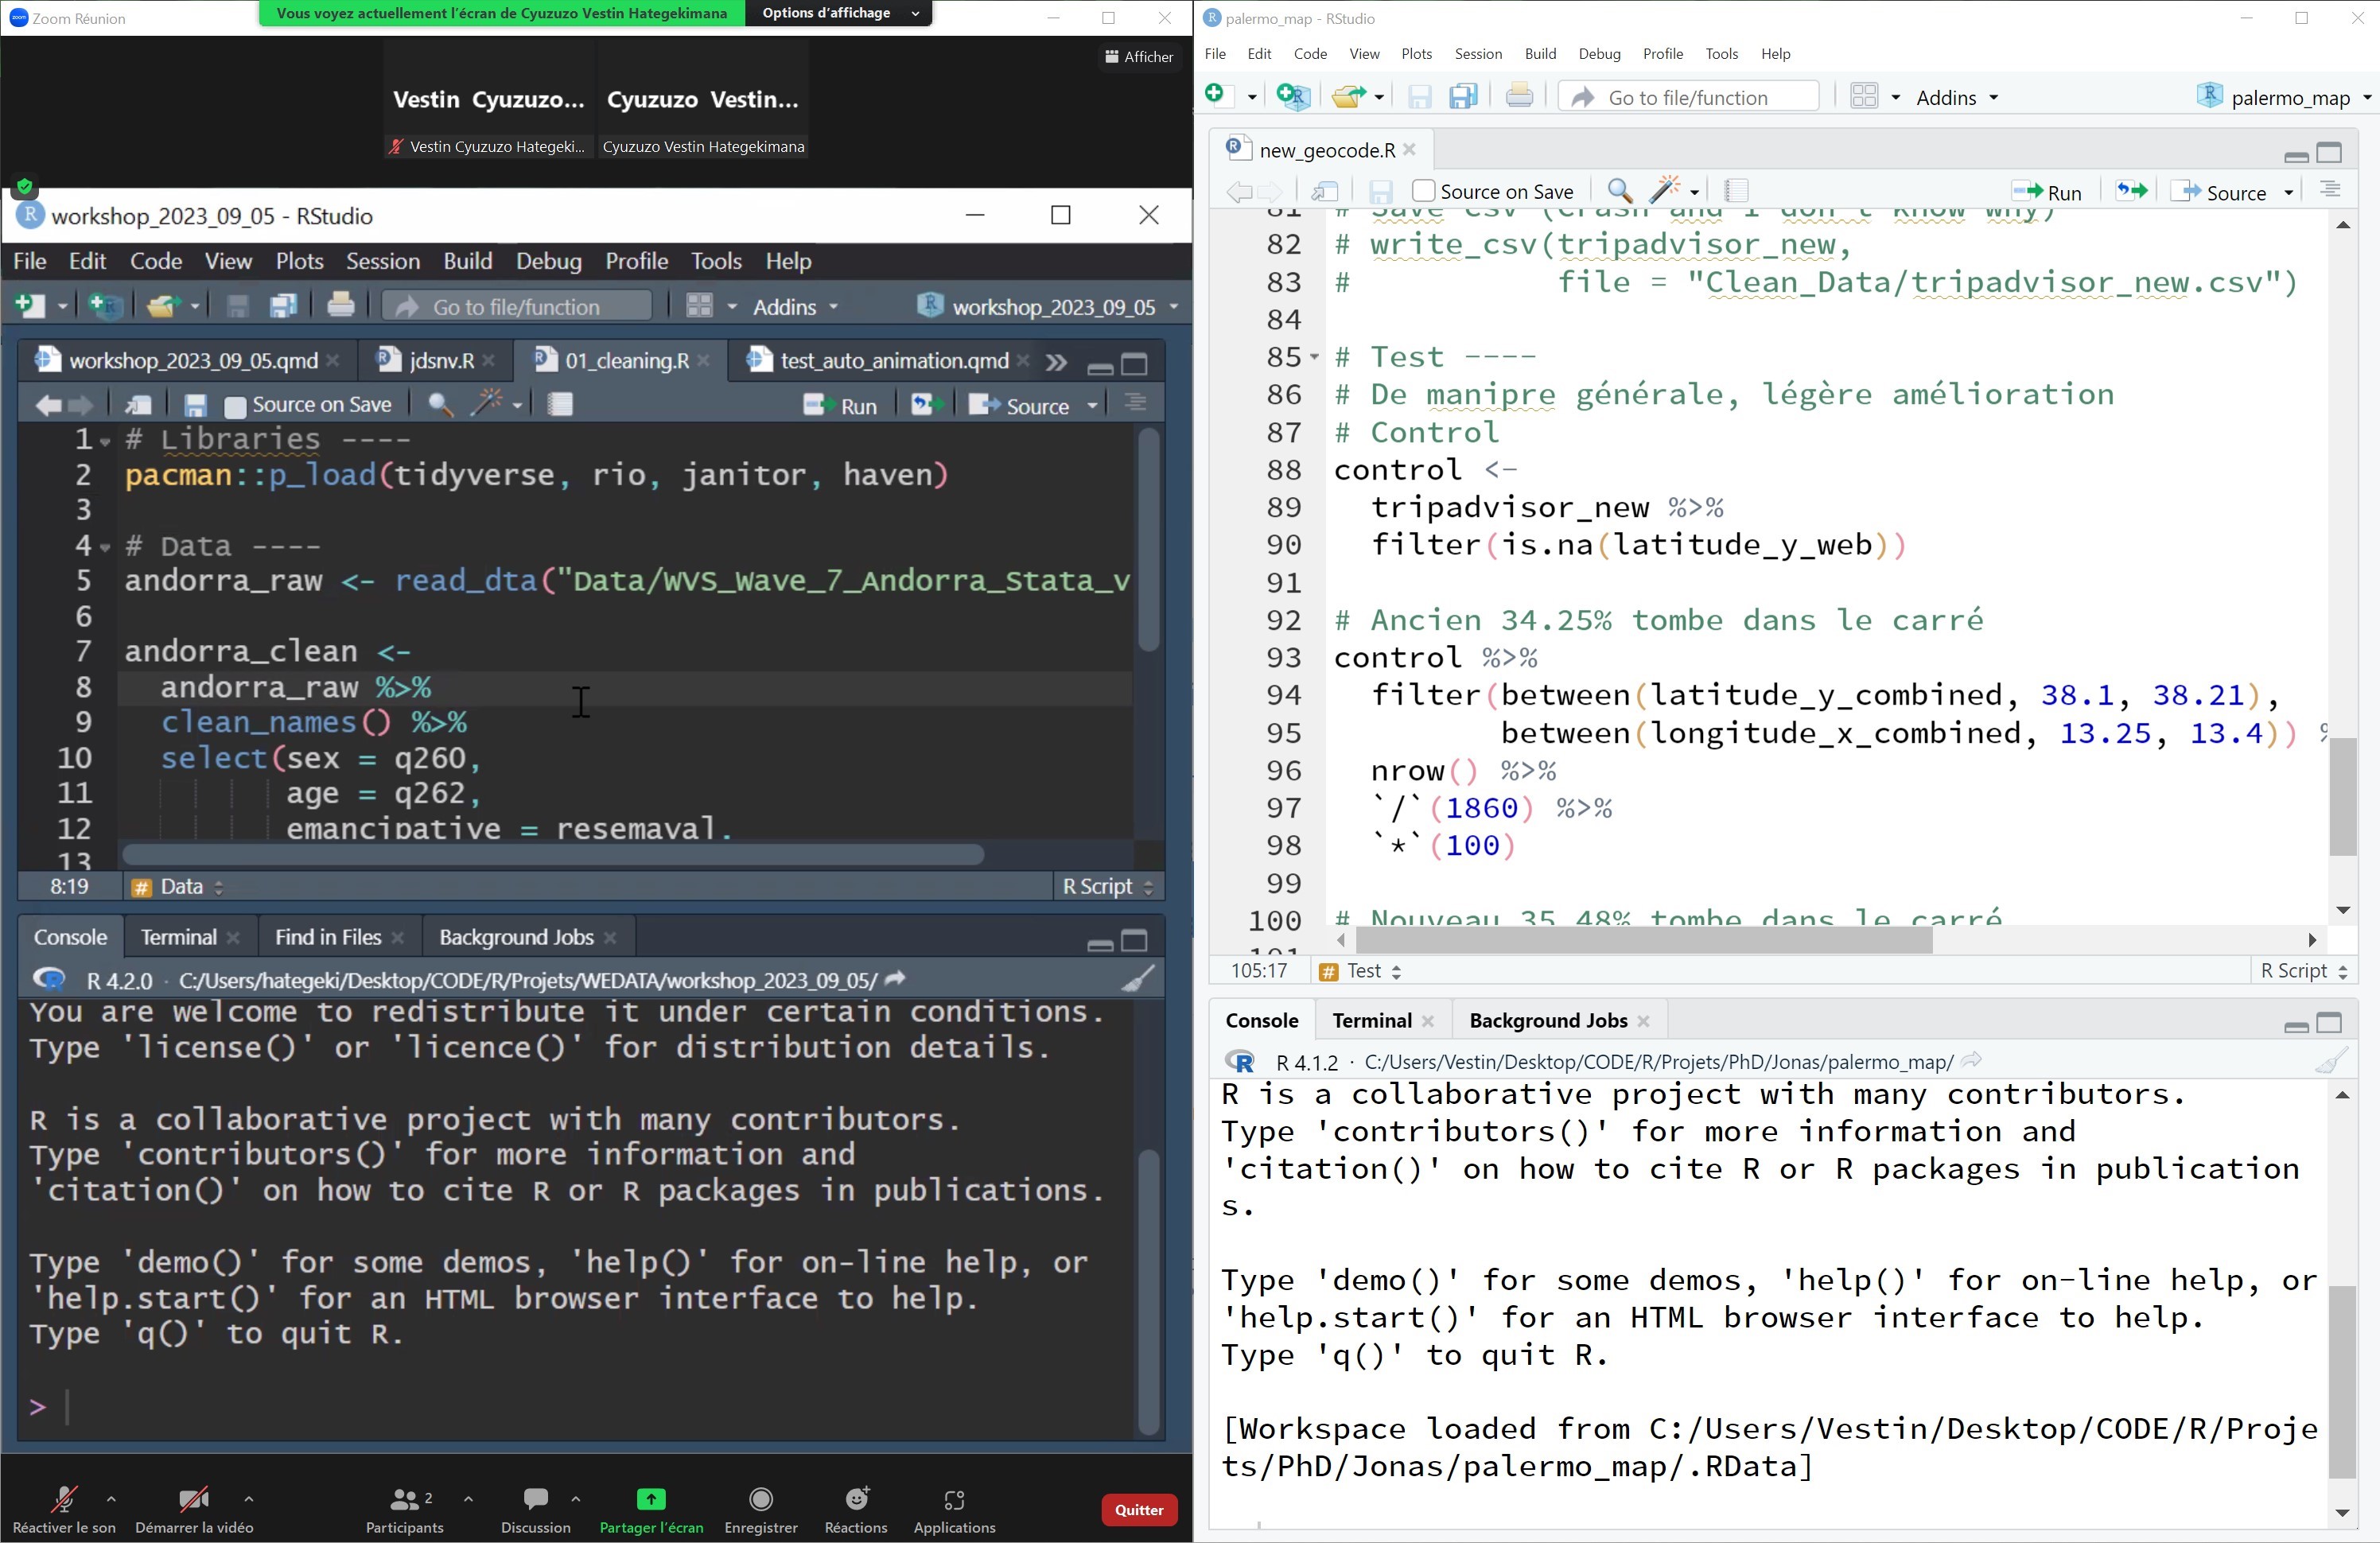Click the save all documents icon in right RStudio

[x=1463, y=97]
